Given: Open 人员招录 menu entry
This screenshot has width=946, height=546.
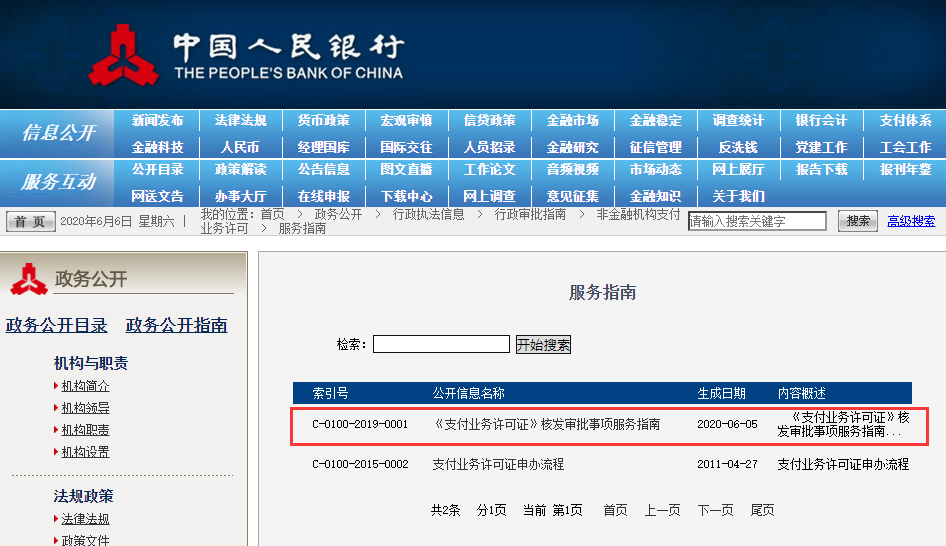Looking at the screenshot, I should (x=489, y=147).
